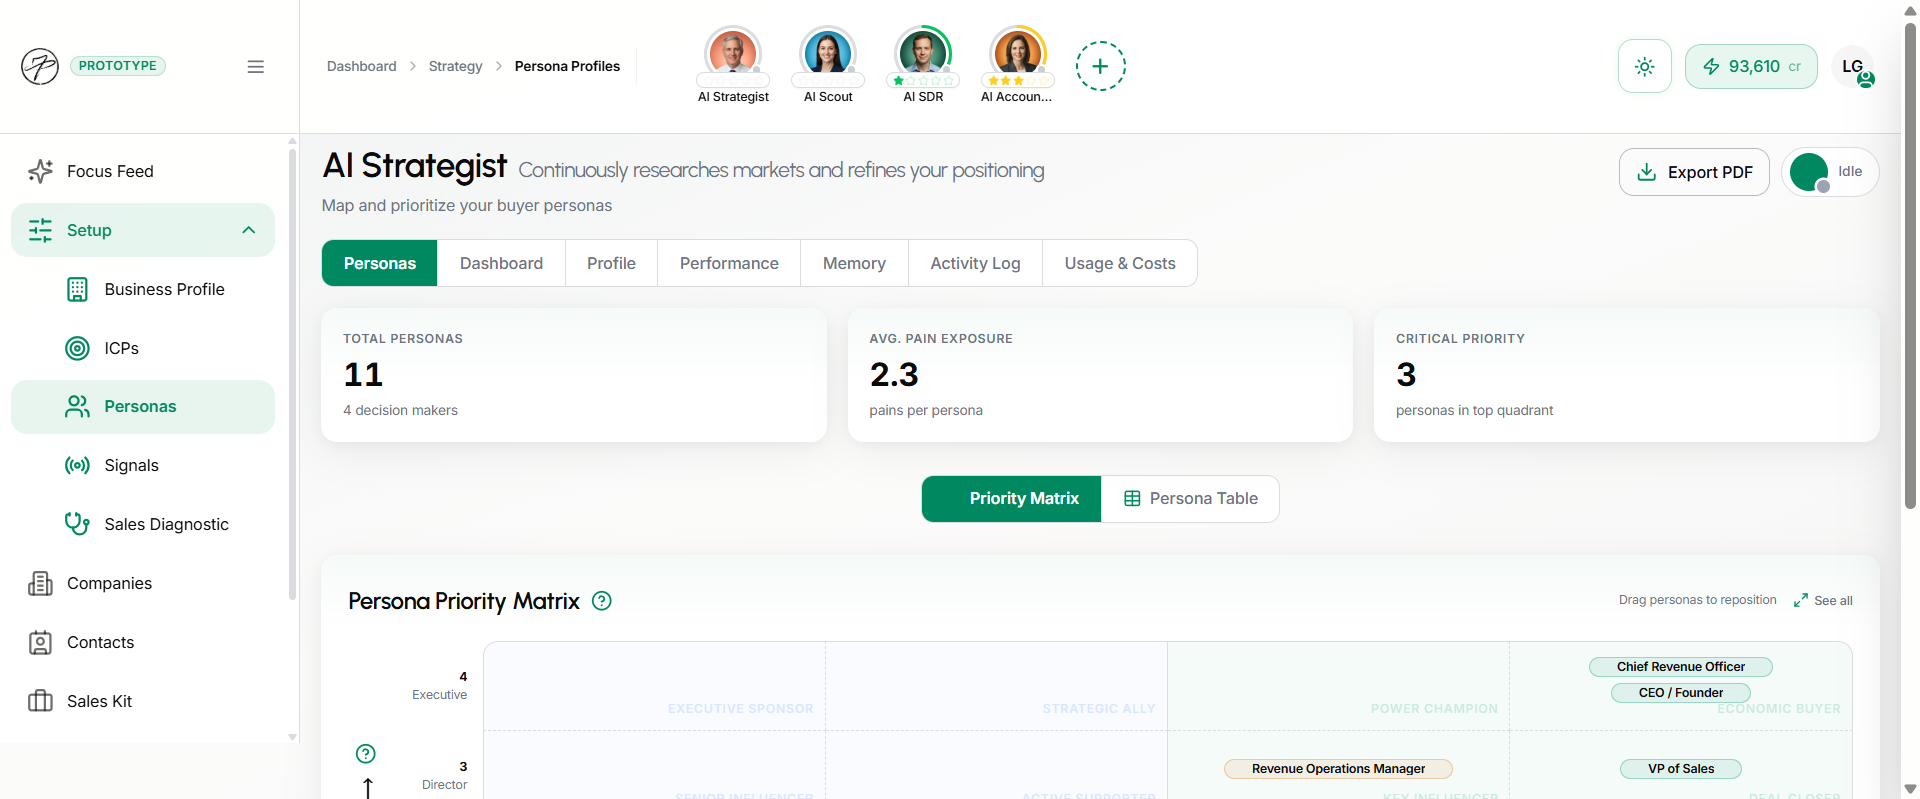Open the LG user profile avatar
The image size is (1920, 799).
pyautogui.click(x=1853, y=66)
